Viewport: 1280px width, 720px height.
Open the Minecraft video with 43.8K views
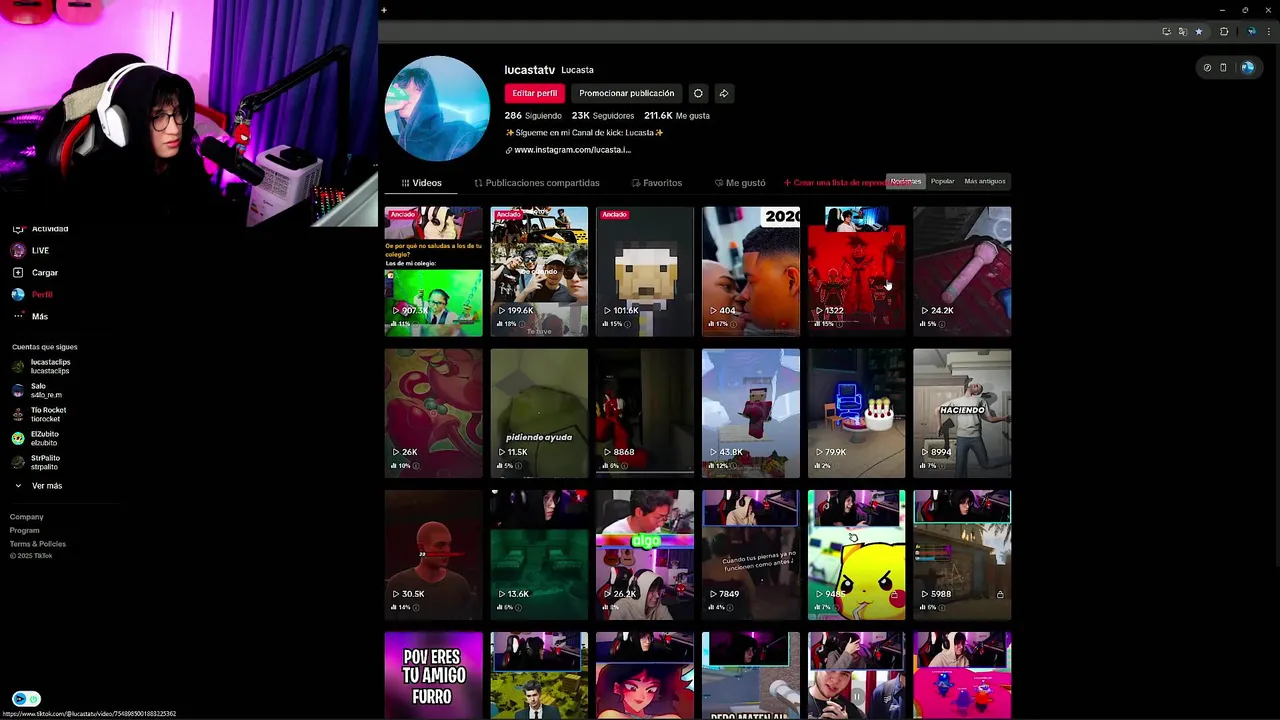(x=751, y=413)
